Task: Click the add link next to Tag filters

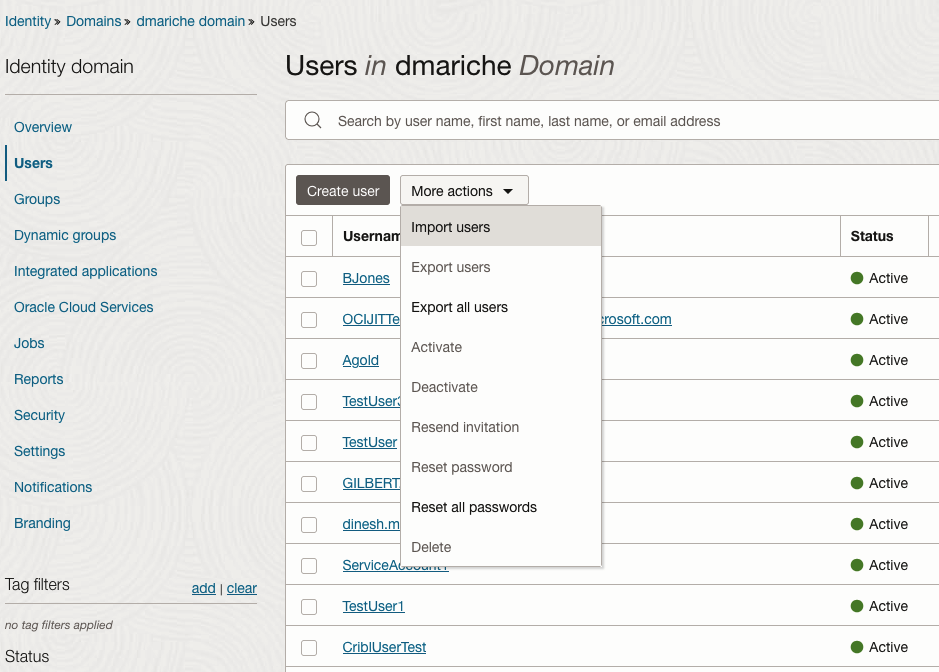Action: (x=204, y=588)
